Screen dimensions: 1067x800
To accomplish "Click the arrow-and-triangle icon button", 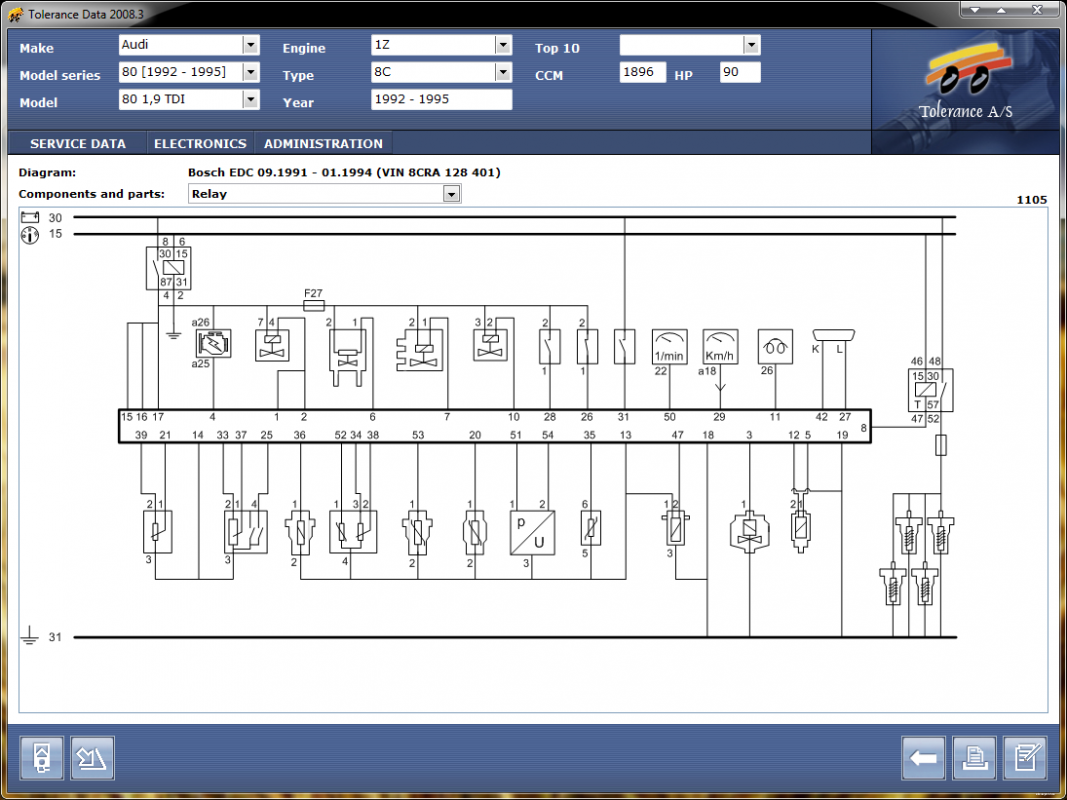I will coord(93,758).
